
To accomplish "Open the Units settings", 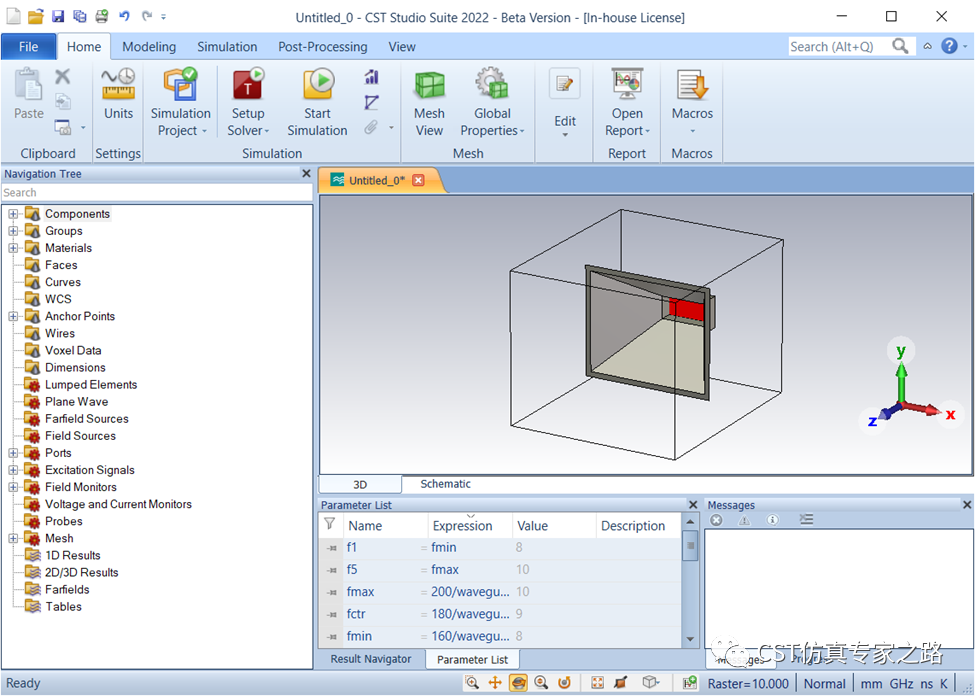I will click(118, 93).
